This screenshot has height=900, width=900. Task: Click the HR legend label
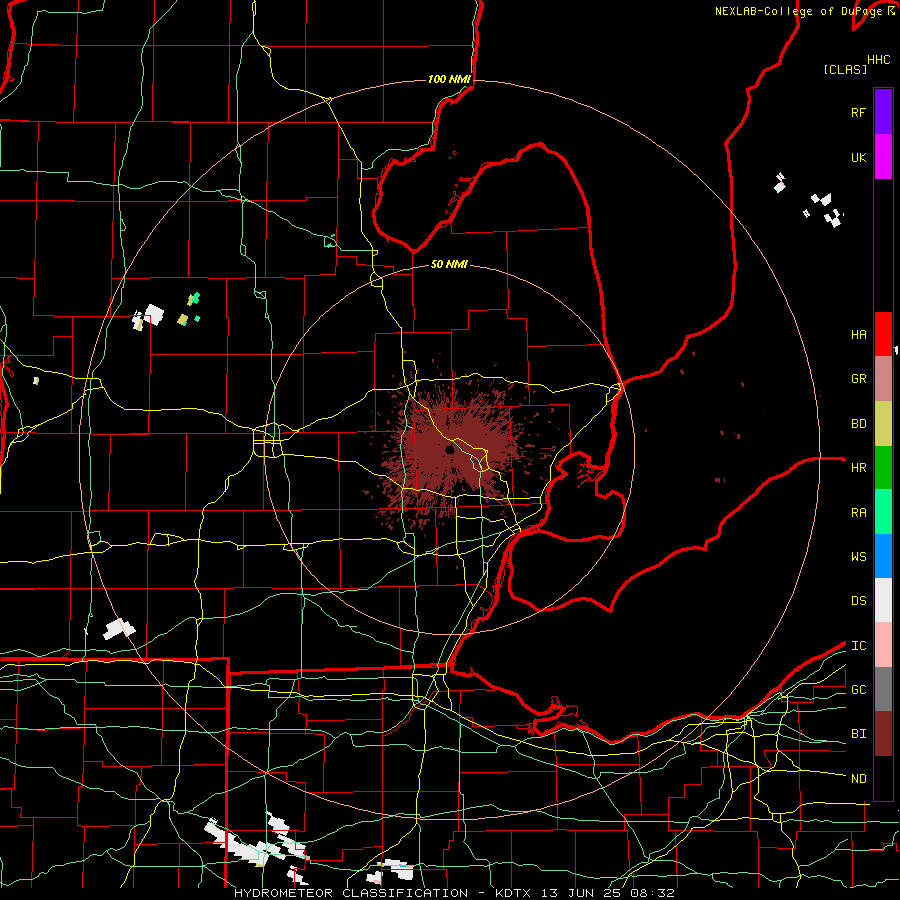click(x=858, y=468)
